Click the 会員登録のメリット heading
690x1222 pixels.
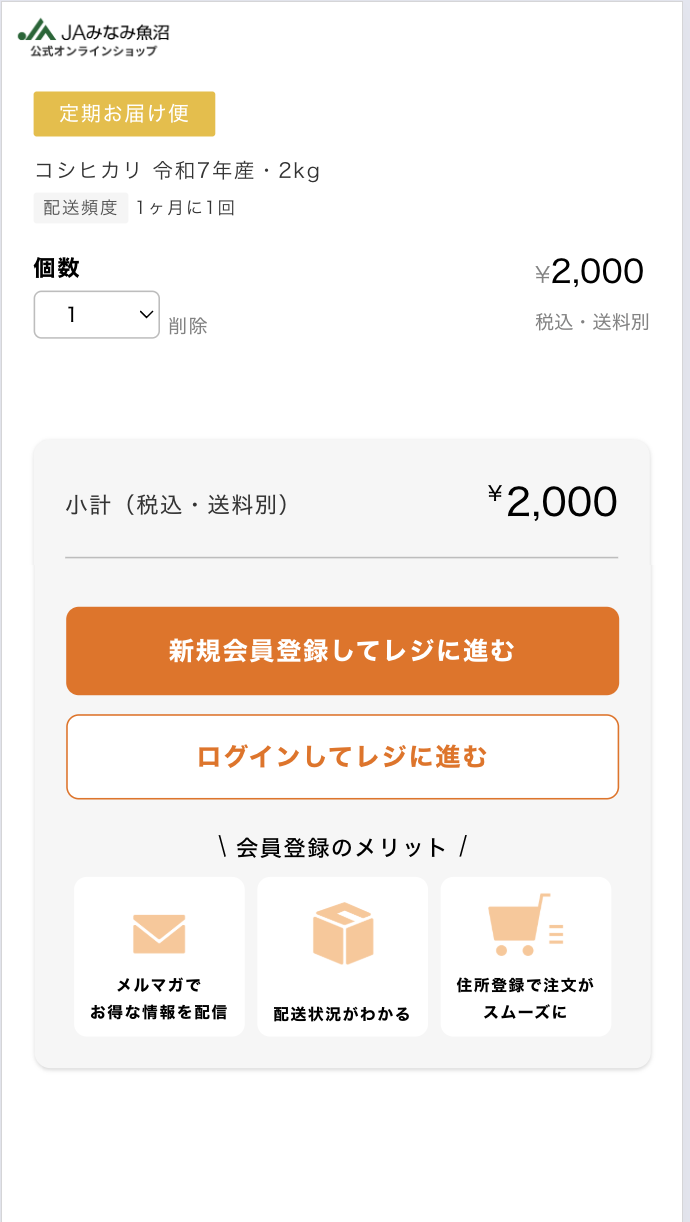click(x=342, y=845)
